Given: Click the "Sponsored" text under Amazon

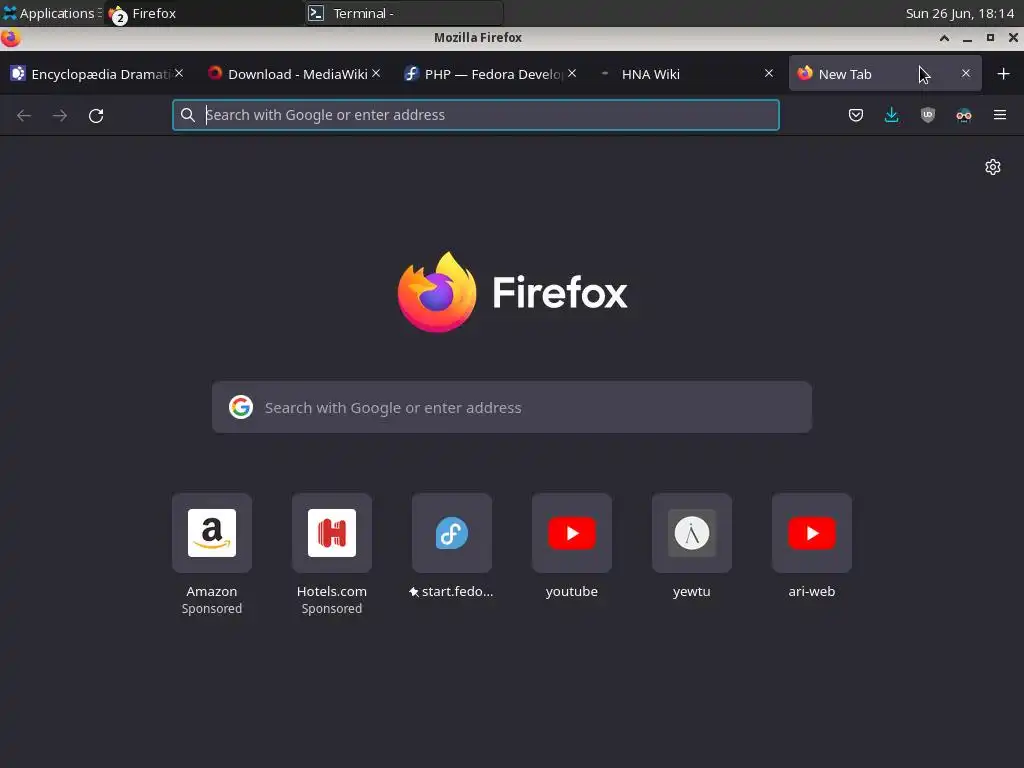Looking at the screenshot, I should [212, 609].
